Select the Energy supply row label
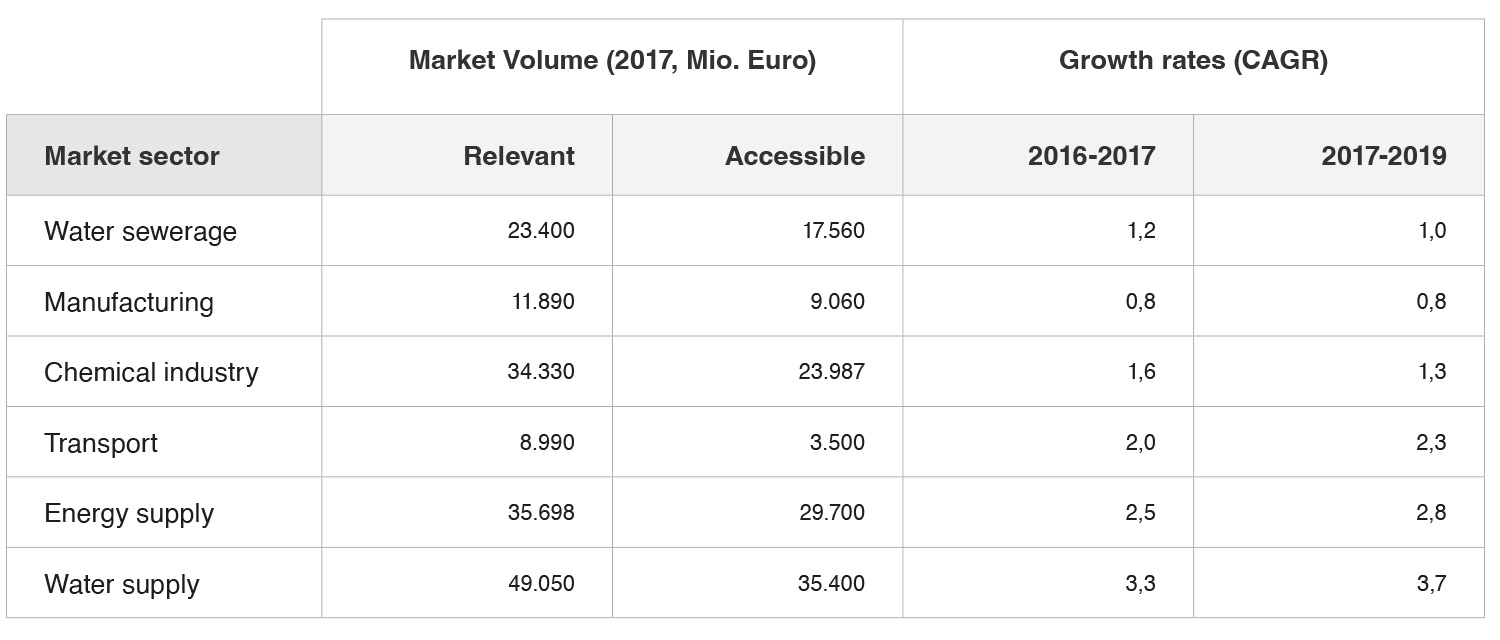1500x640 pixels. pos(129,514)
